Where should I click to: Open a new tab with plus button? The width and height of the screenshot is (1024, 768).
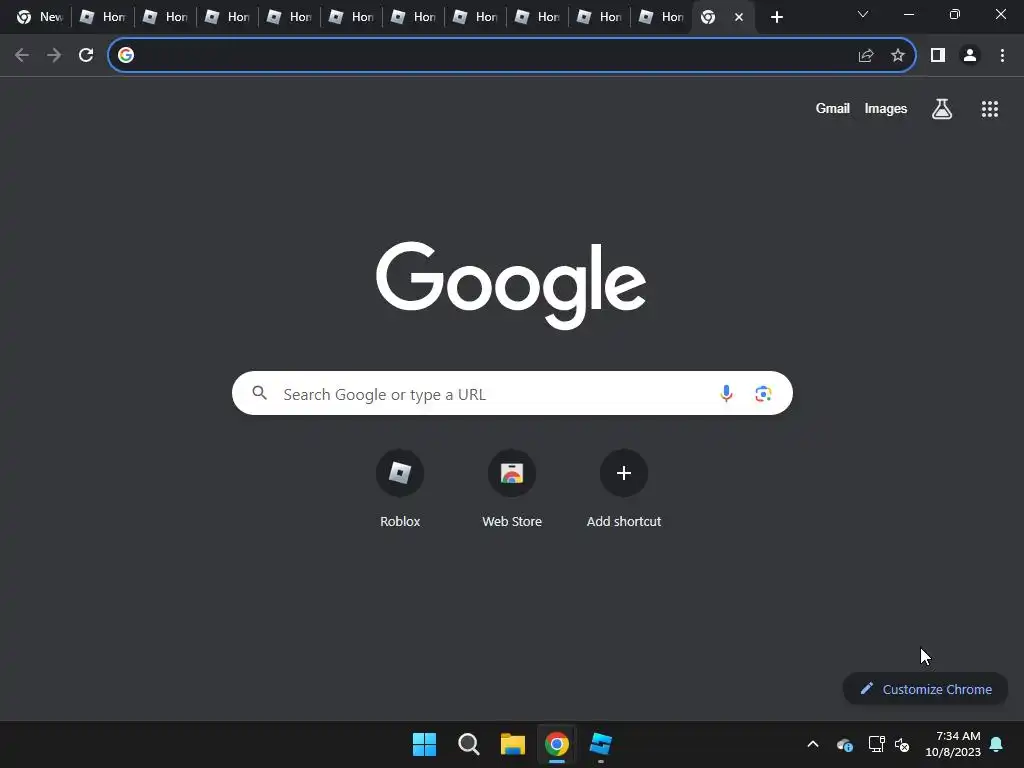[776, 17]
